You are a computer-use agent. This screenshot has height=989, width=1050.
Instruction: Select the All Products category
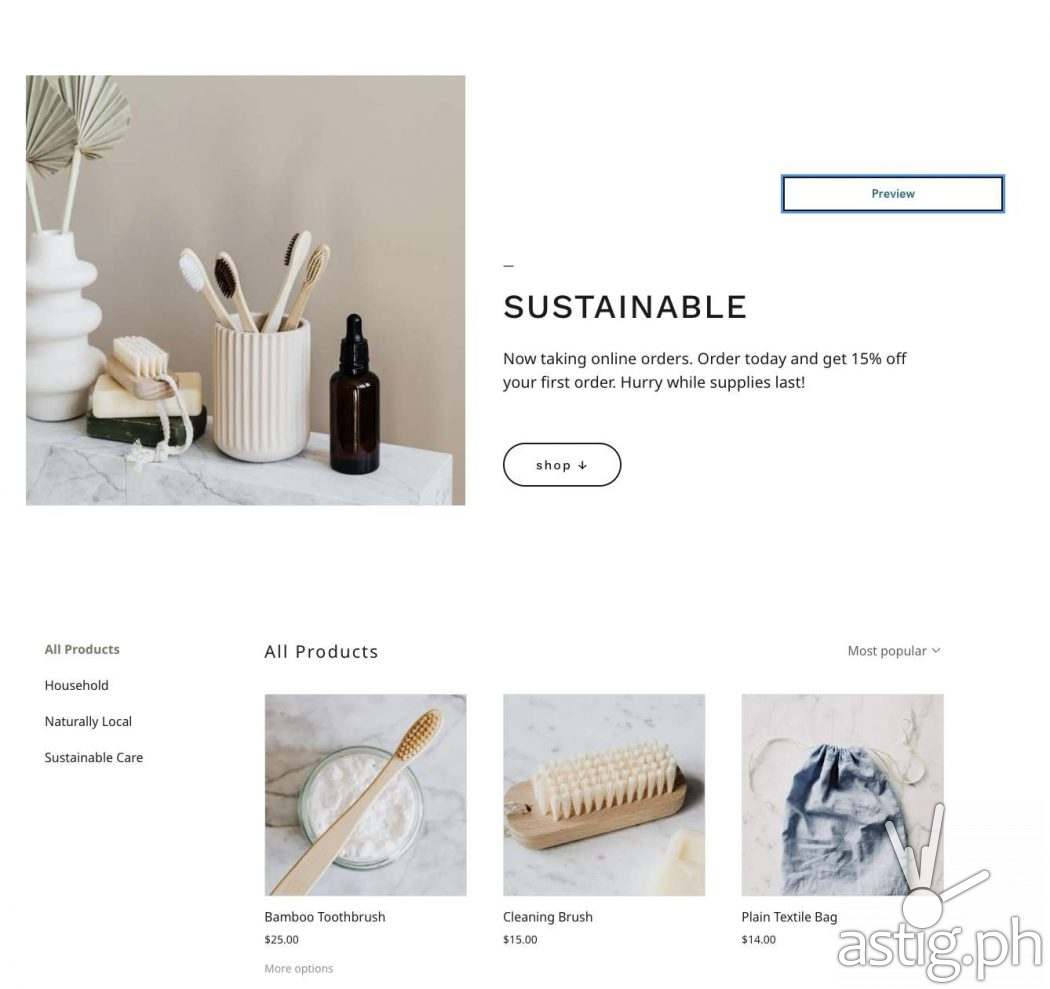[82, 650]
